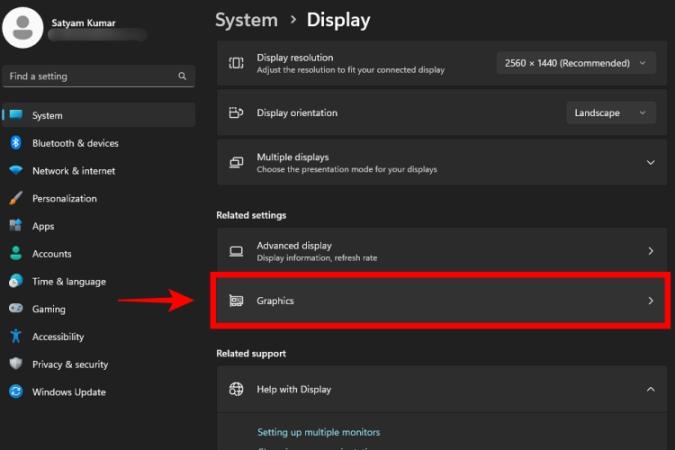Click the Bluetooth & devices icon
This screenshot has height=450, width=675.
pos(16,143)
